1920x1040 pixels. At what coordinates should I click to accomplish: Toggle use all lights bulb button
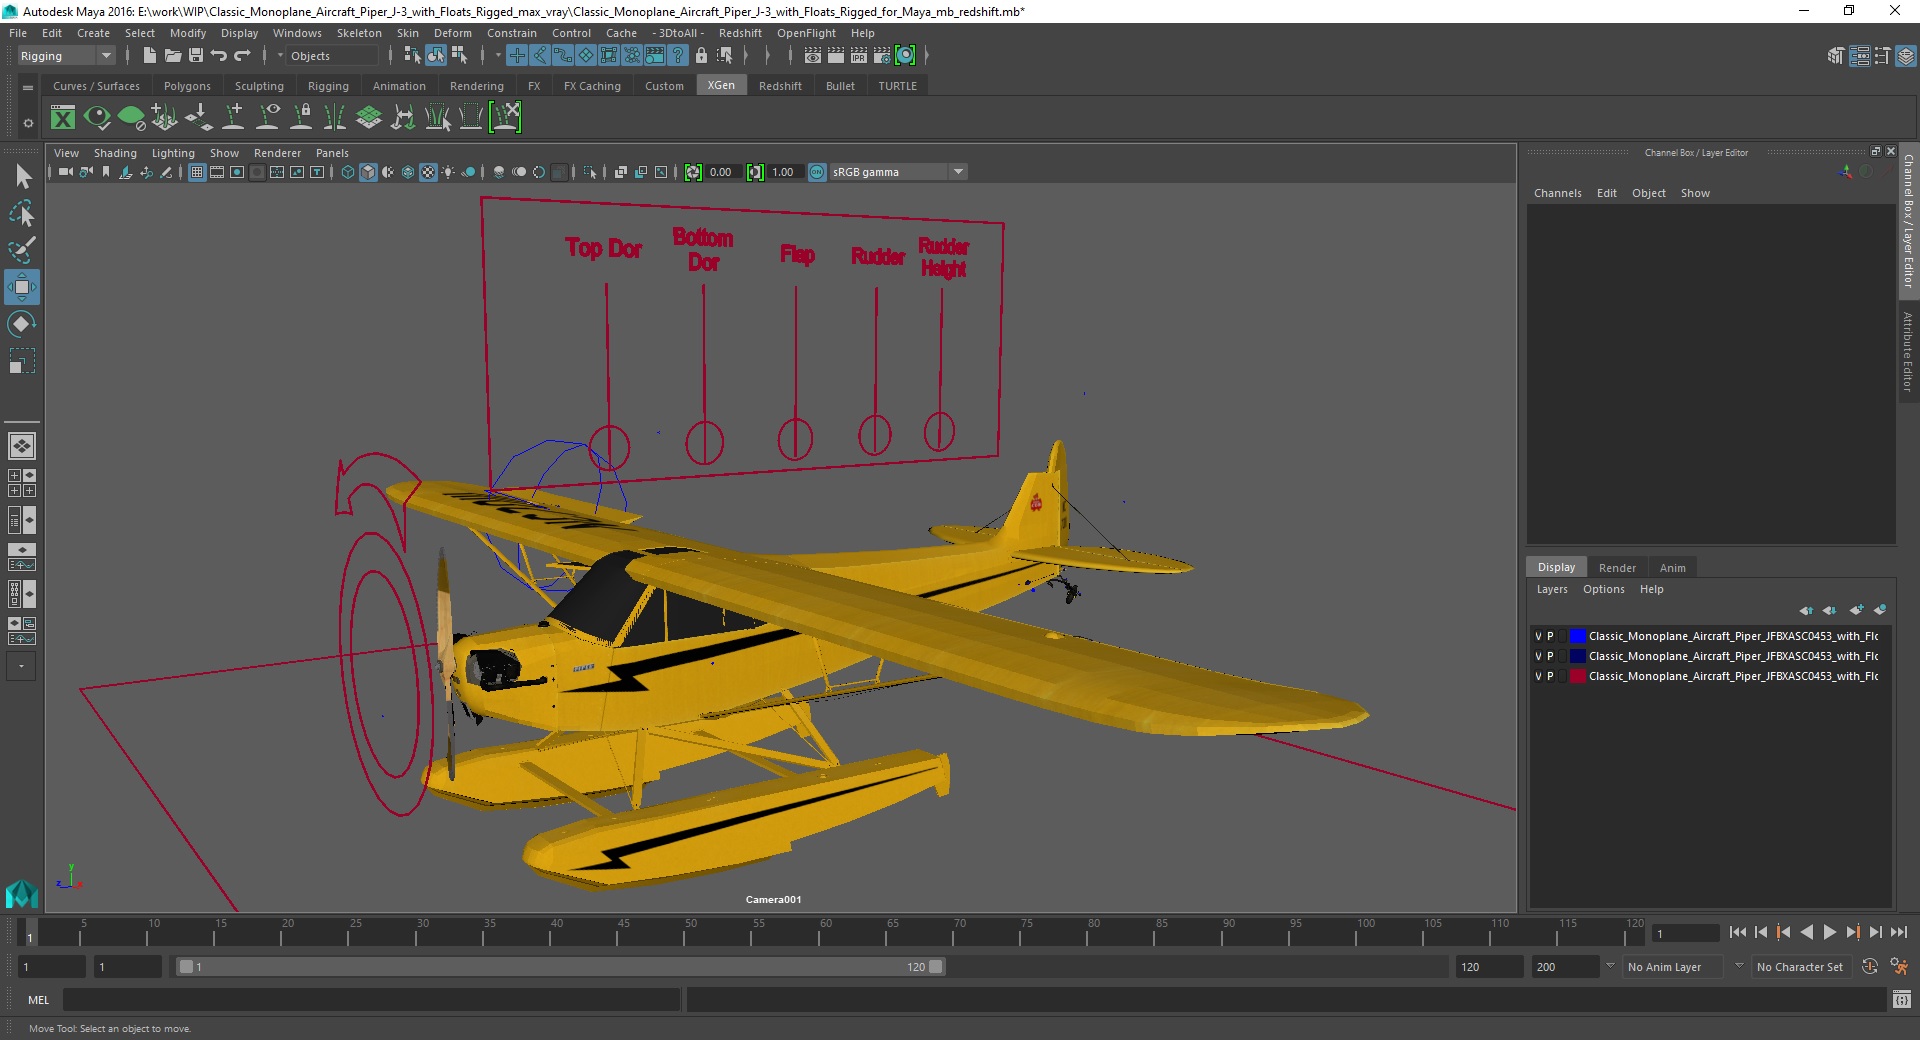point(448,172)
